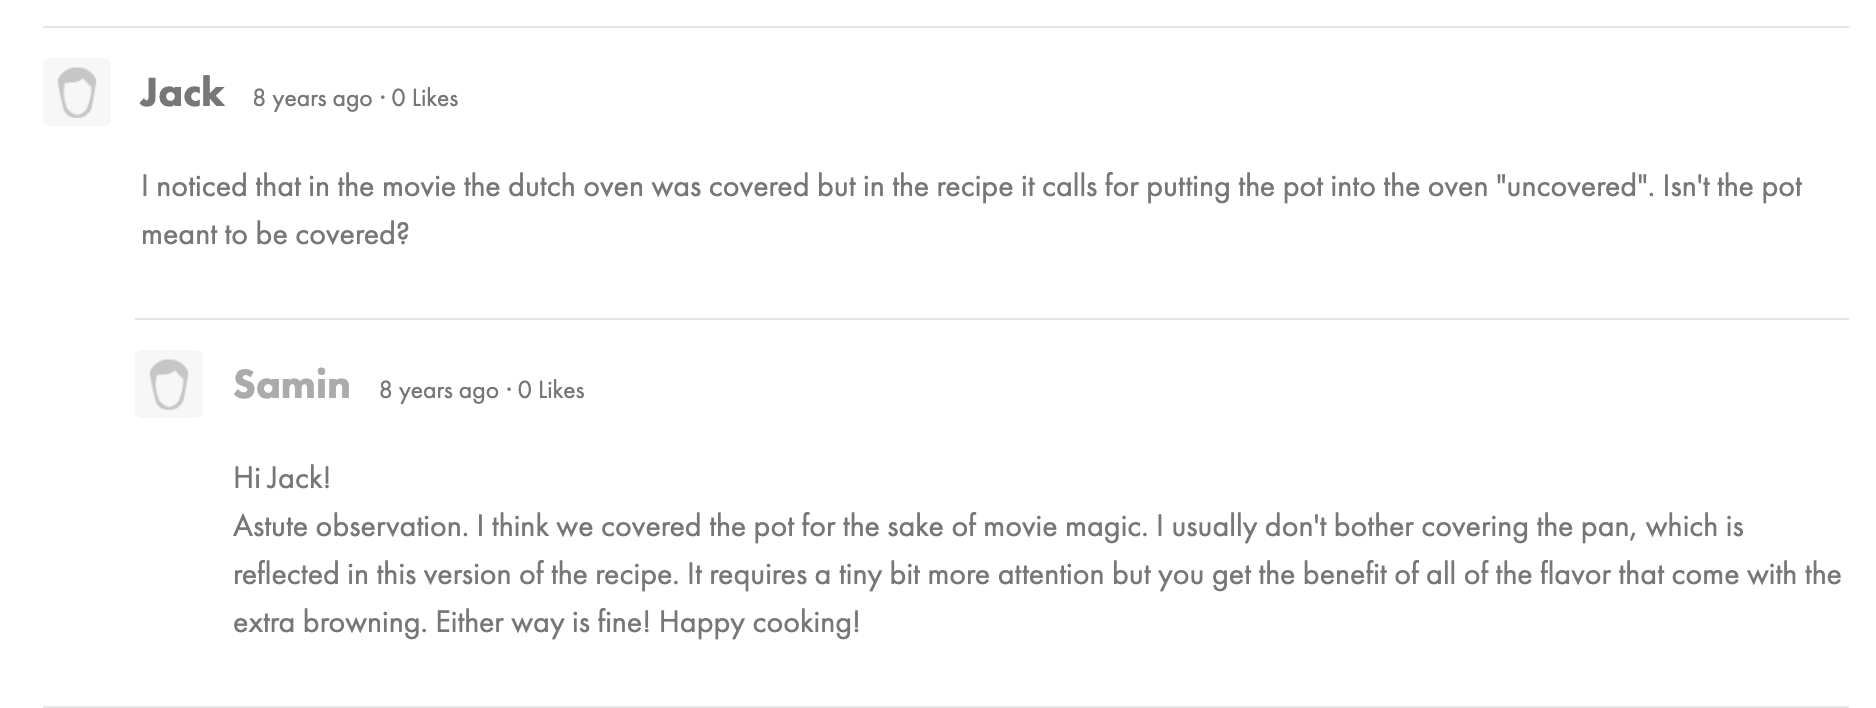Open Samin's commenter name link
This screenshot has width=1876, height=708.
click(x=291, y=385)
